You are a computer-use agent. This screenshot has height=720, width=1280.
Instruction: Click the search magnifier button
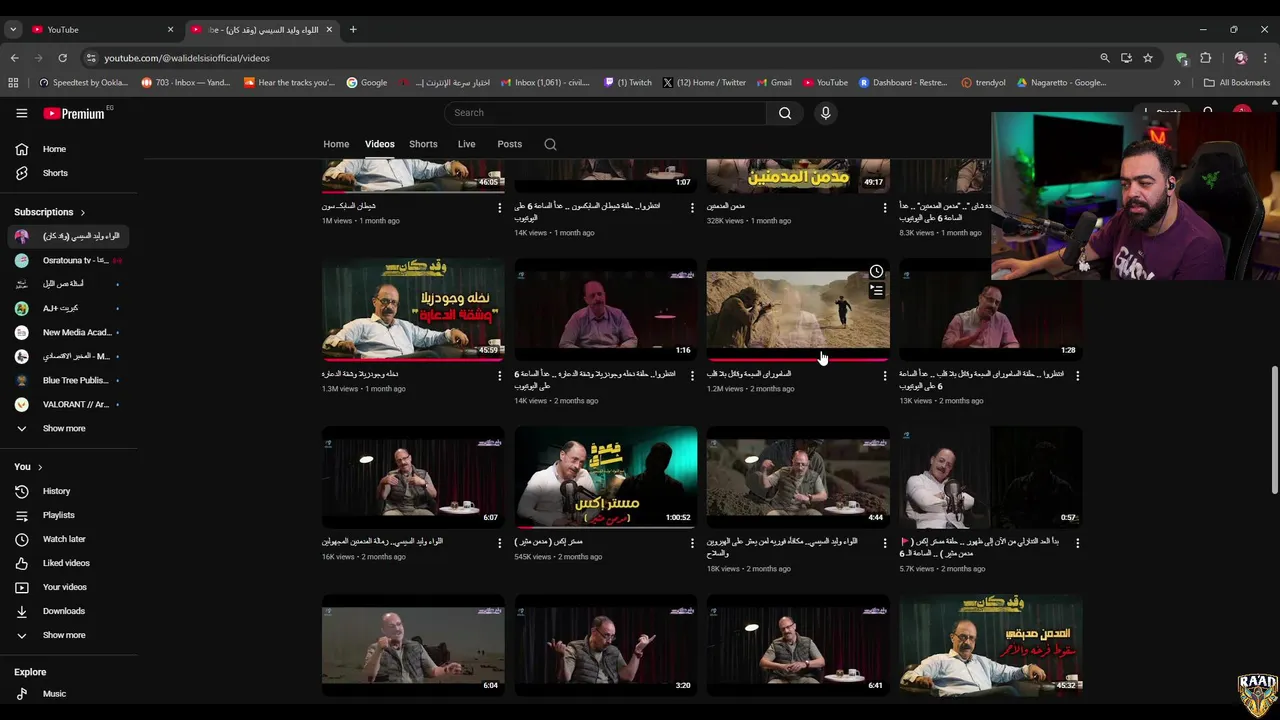click(x=785, y=113)
